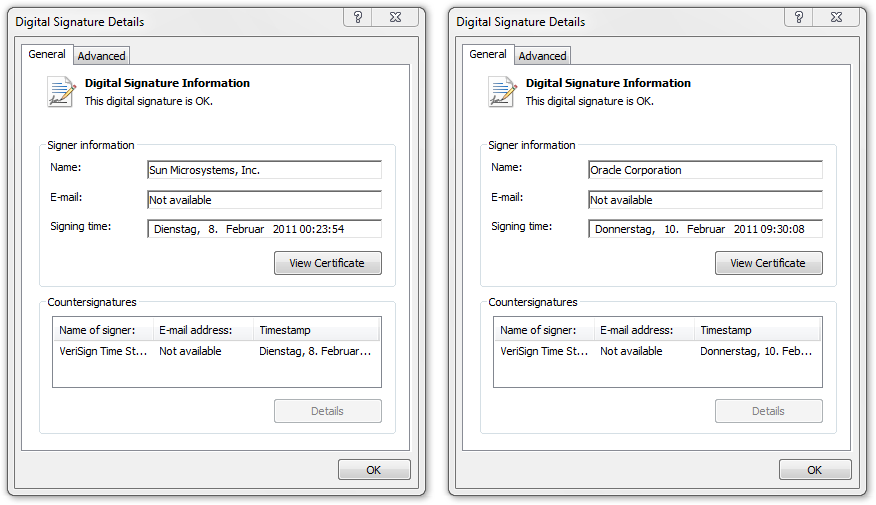Screen dimensions: 876x505
Task: Click the E-mail address column header in the Sun Microsystems dialog
Action: [x=203, y=330]
